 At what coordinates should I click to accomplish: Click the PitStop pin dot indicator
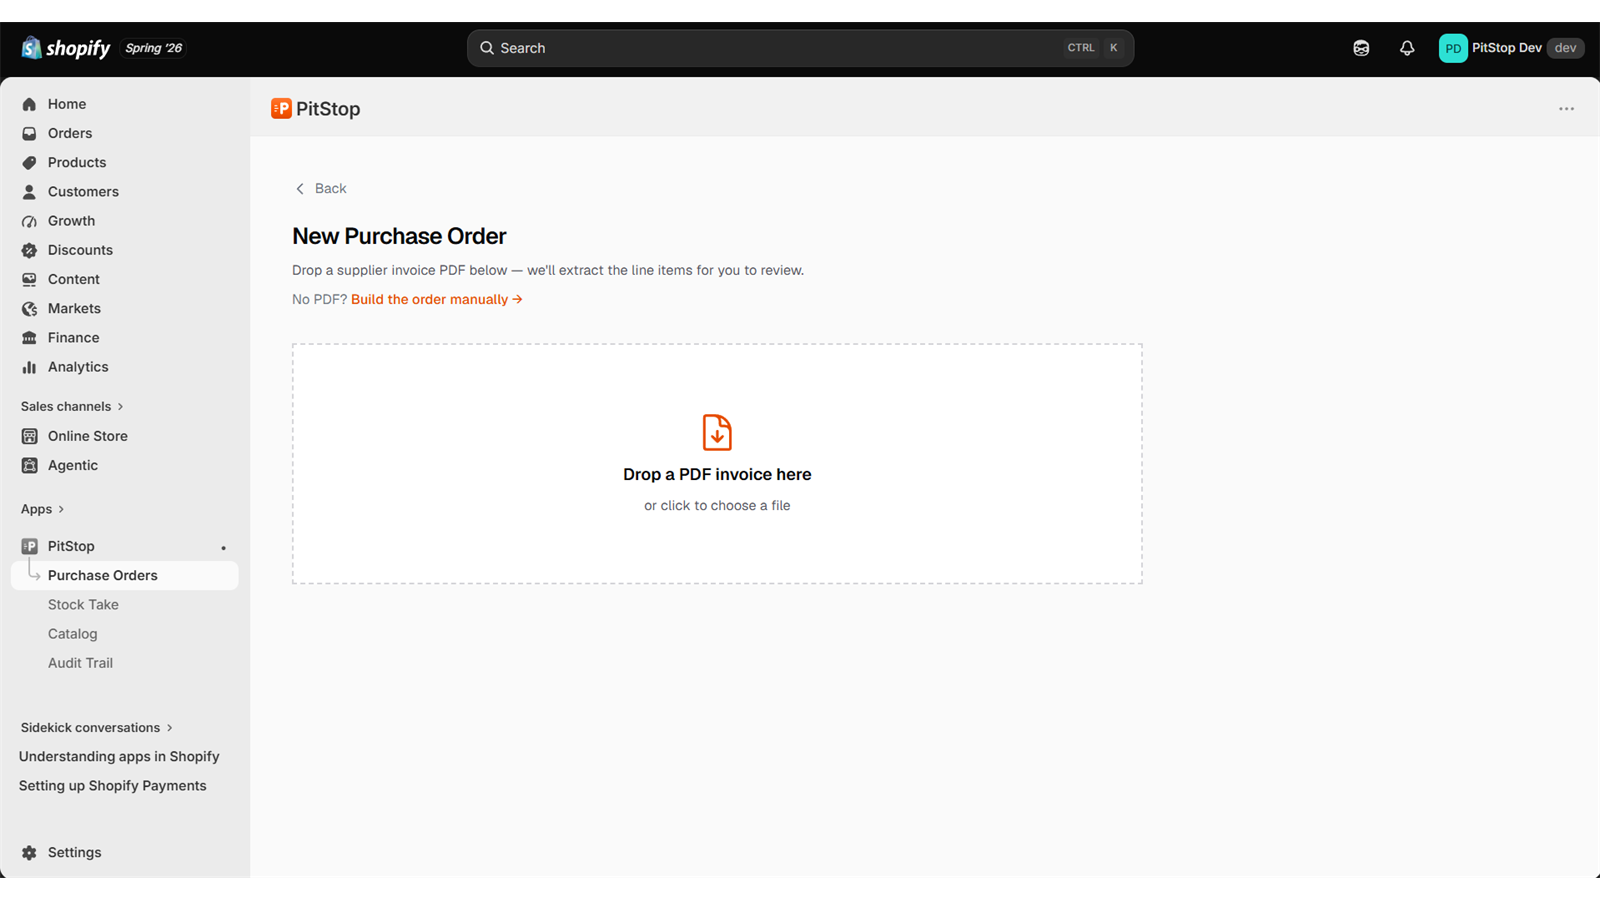[224, 548]
